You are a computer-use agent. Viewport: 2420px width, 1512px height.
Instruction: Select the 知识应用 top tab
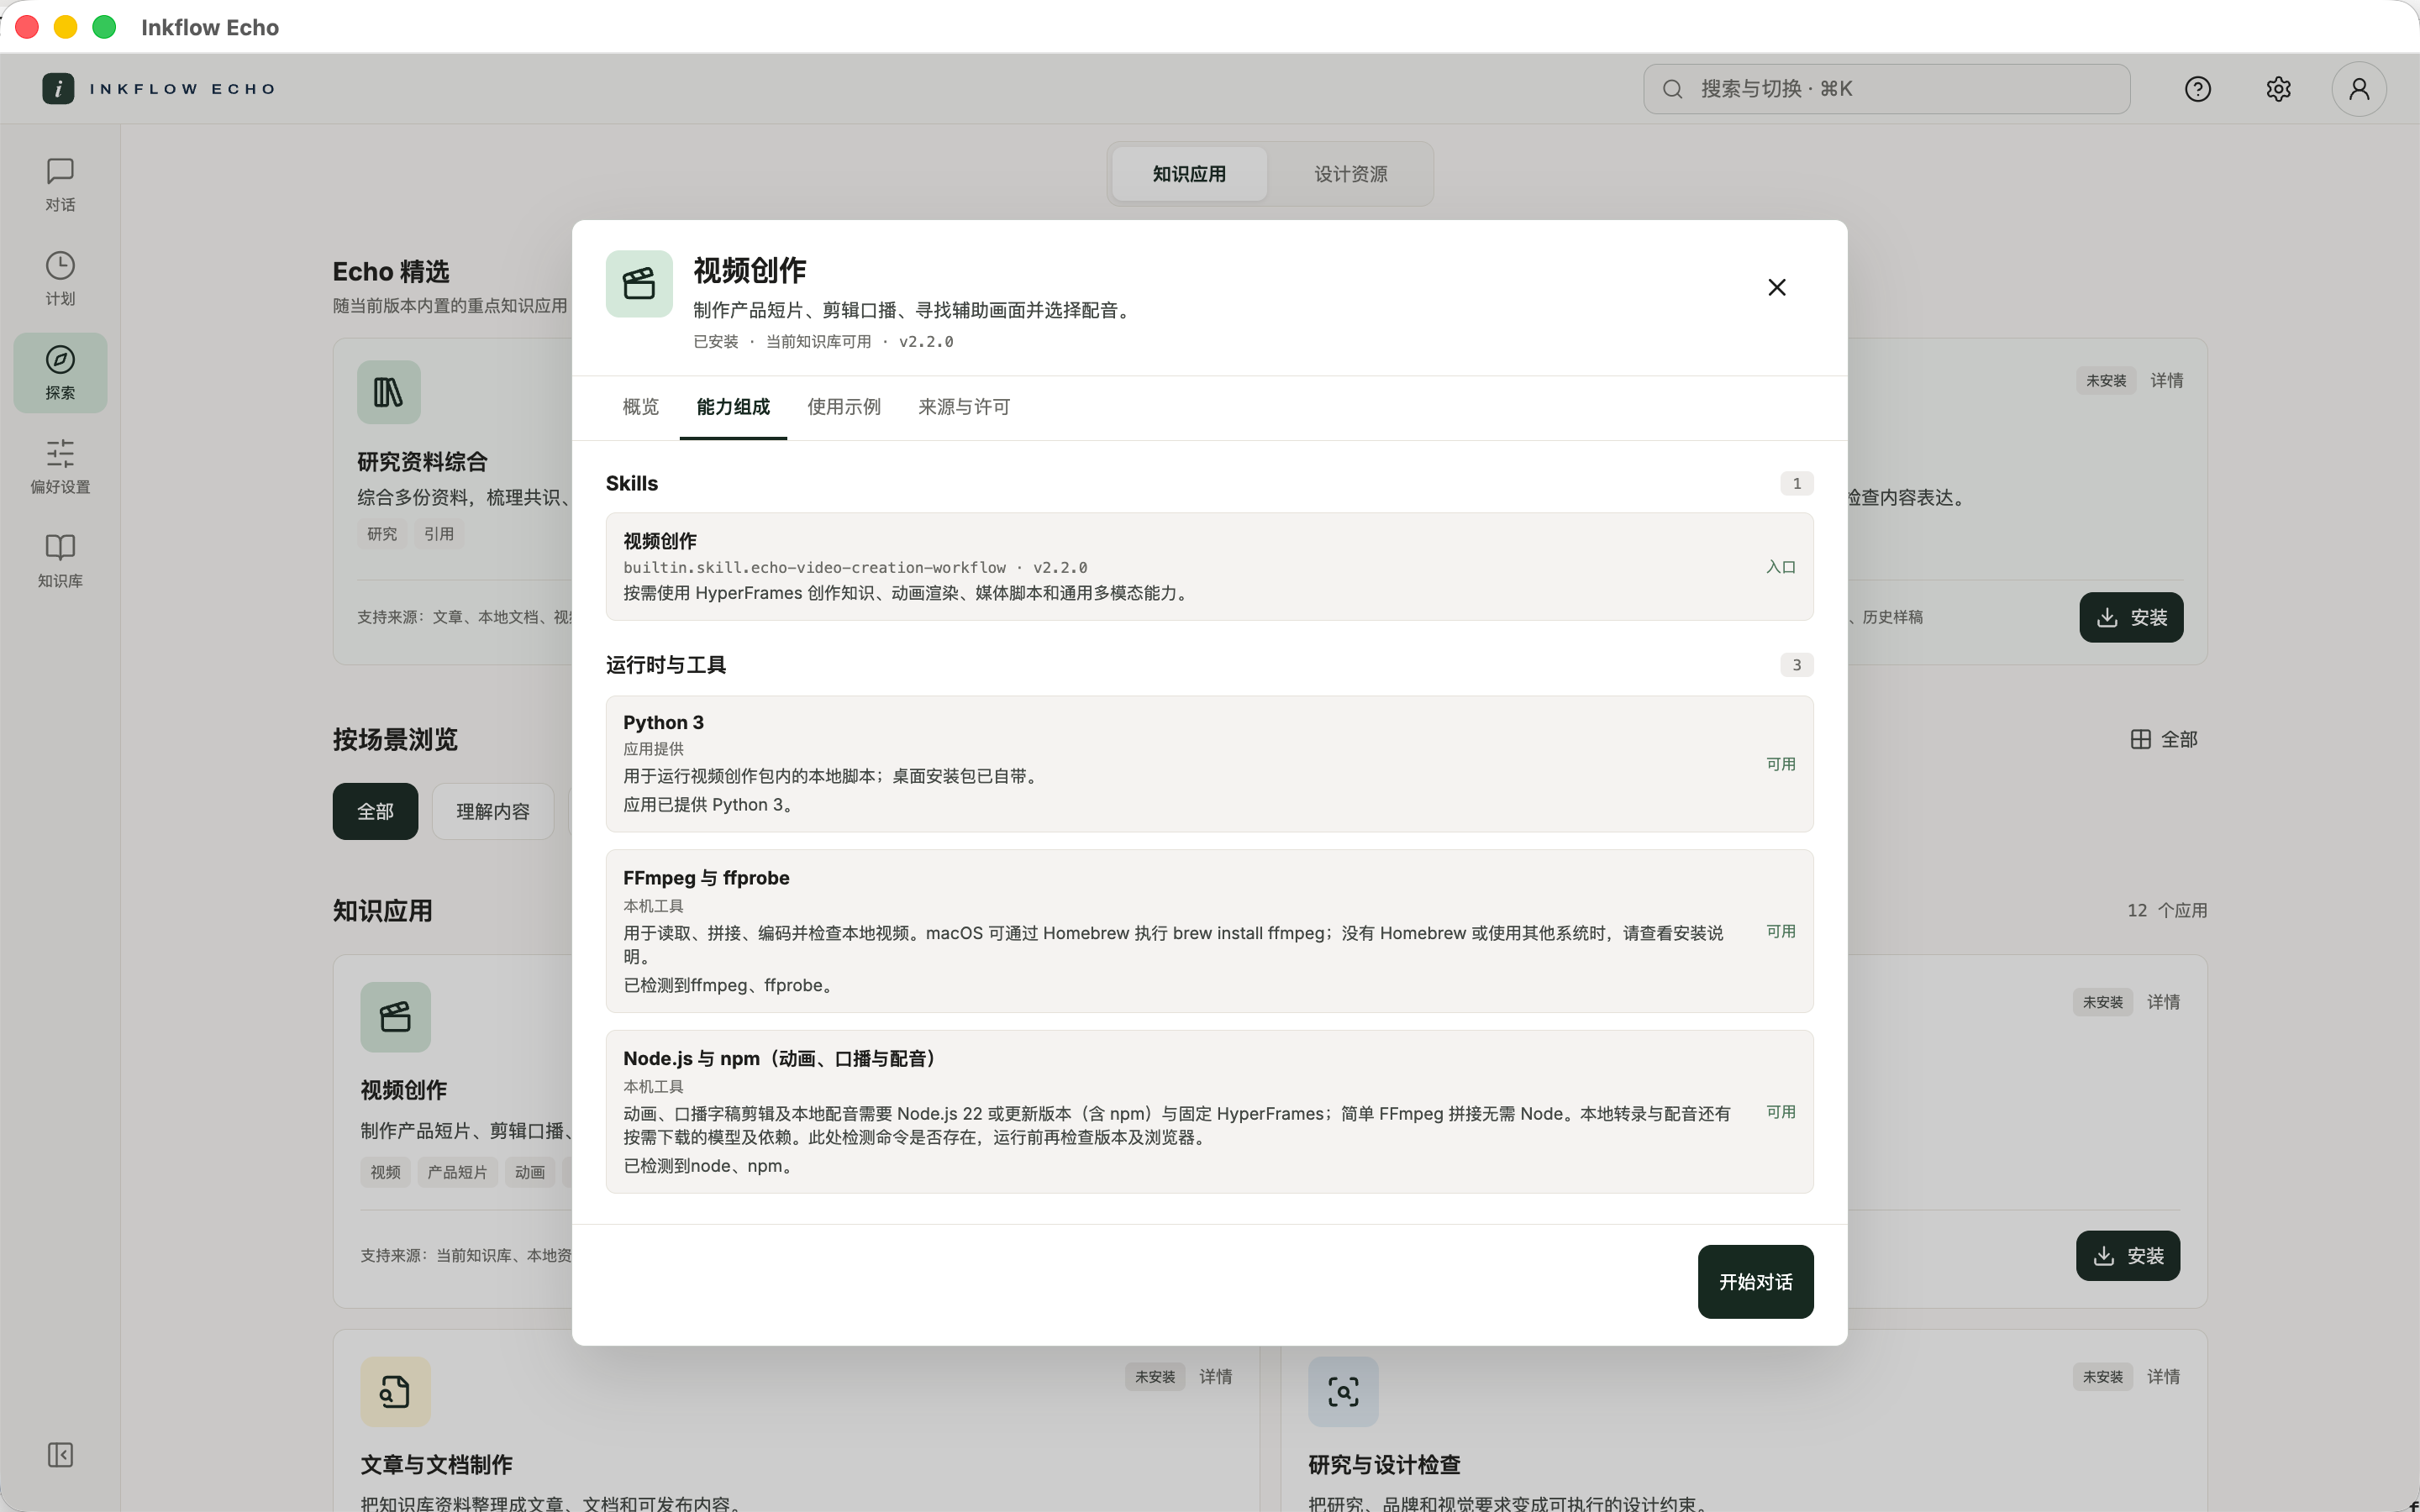(x=1189, y=174)
